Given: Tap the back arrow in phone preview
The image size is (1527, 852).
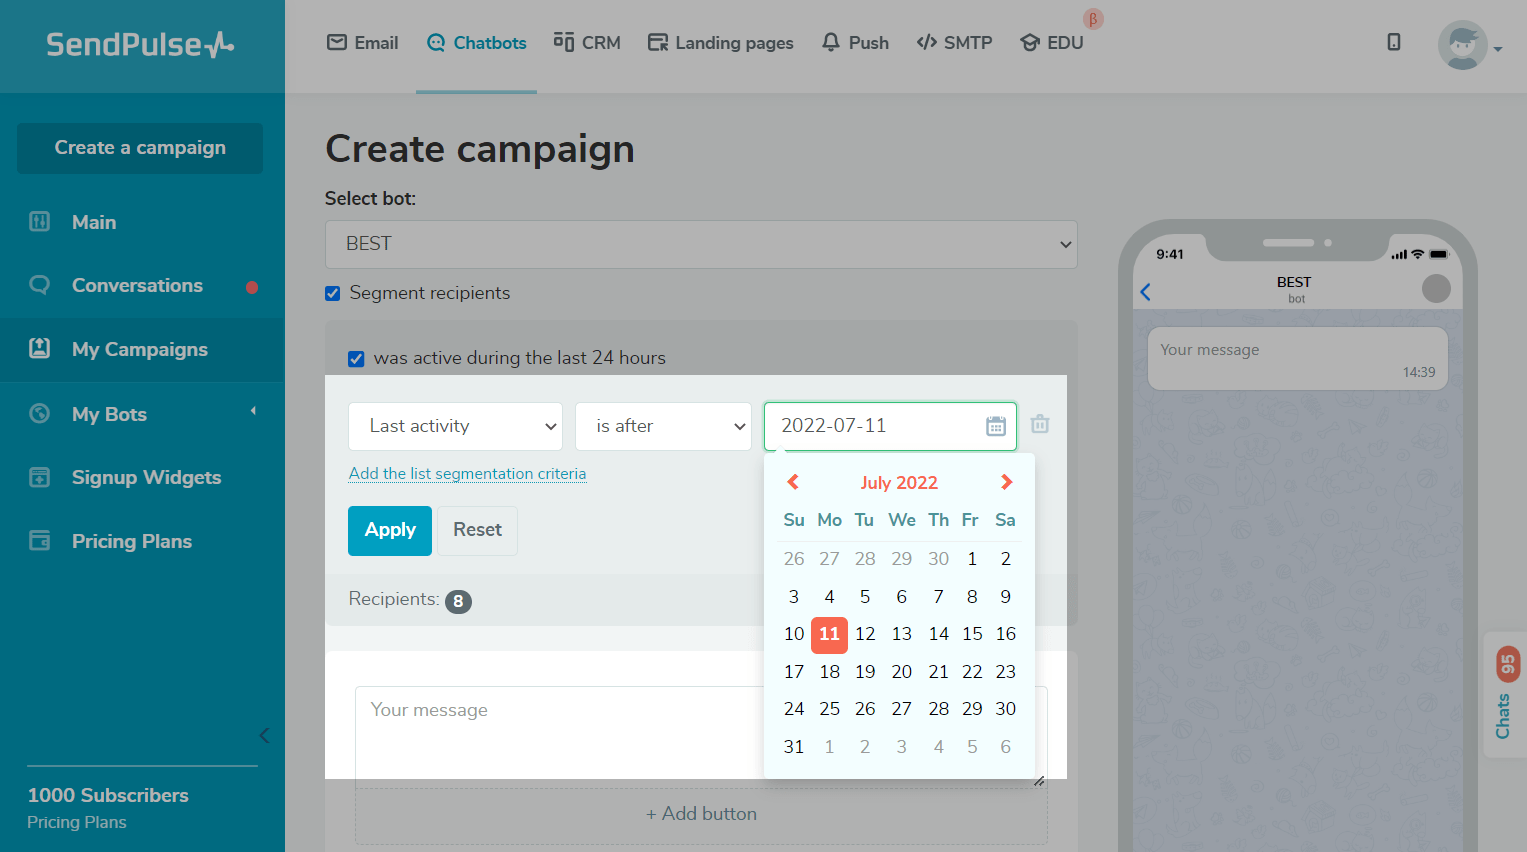Looking at the screenshot, I should tap(1146, 292).
